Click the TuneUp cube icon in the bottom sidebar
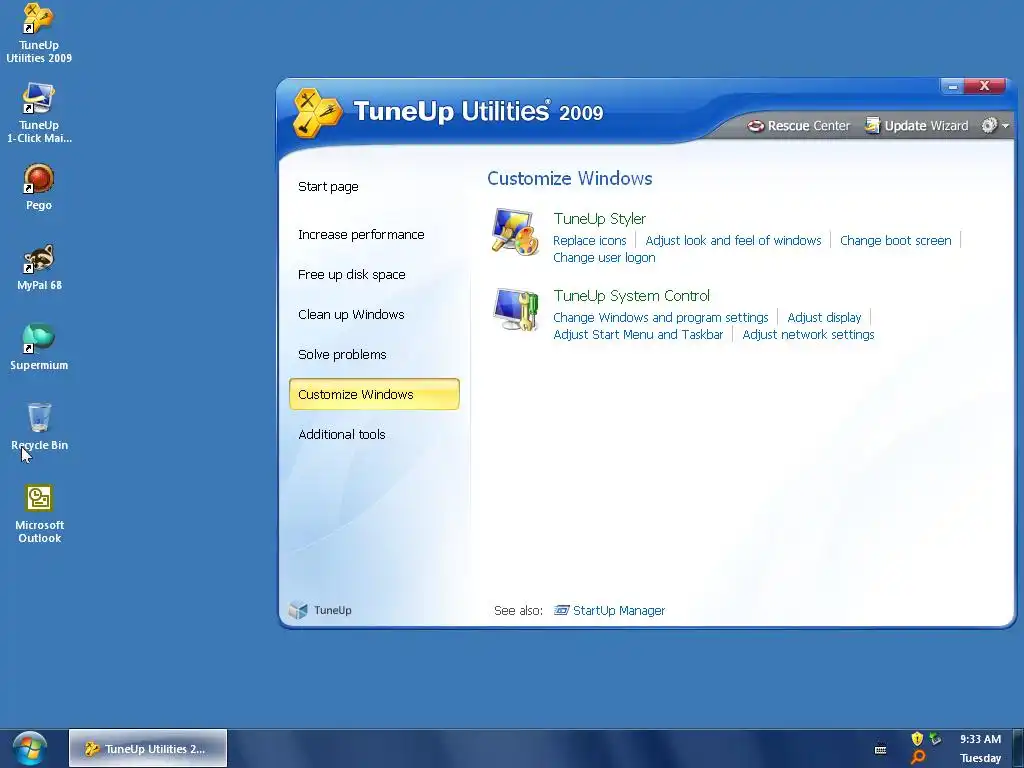The width and height of the screenshot is (1024, 768). 298,610
